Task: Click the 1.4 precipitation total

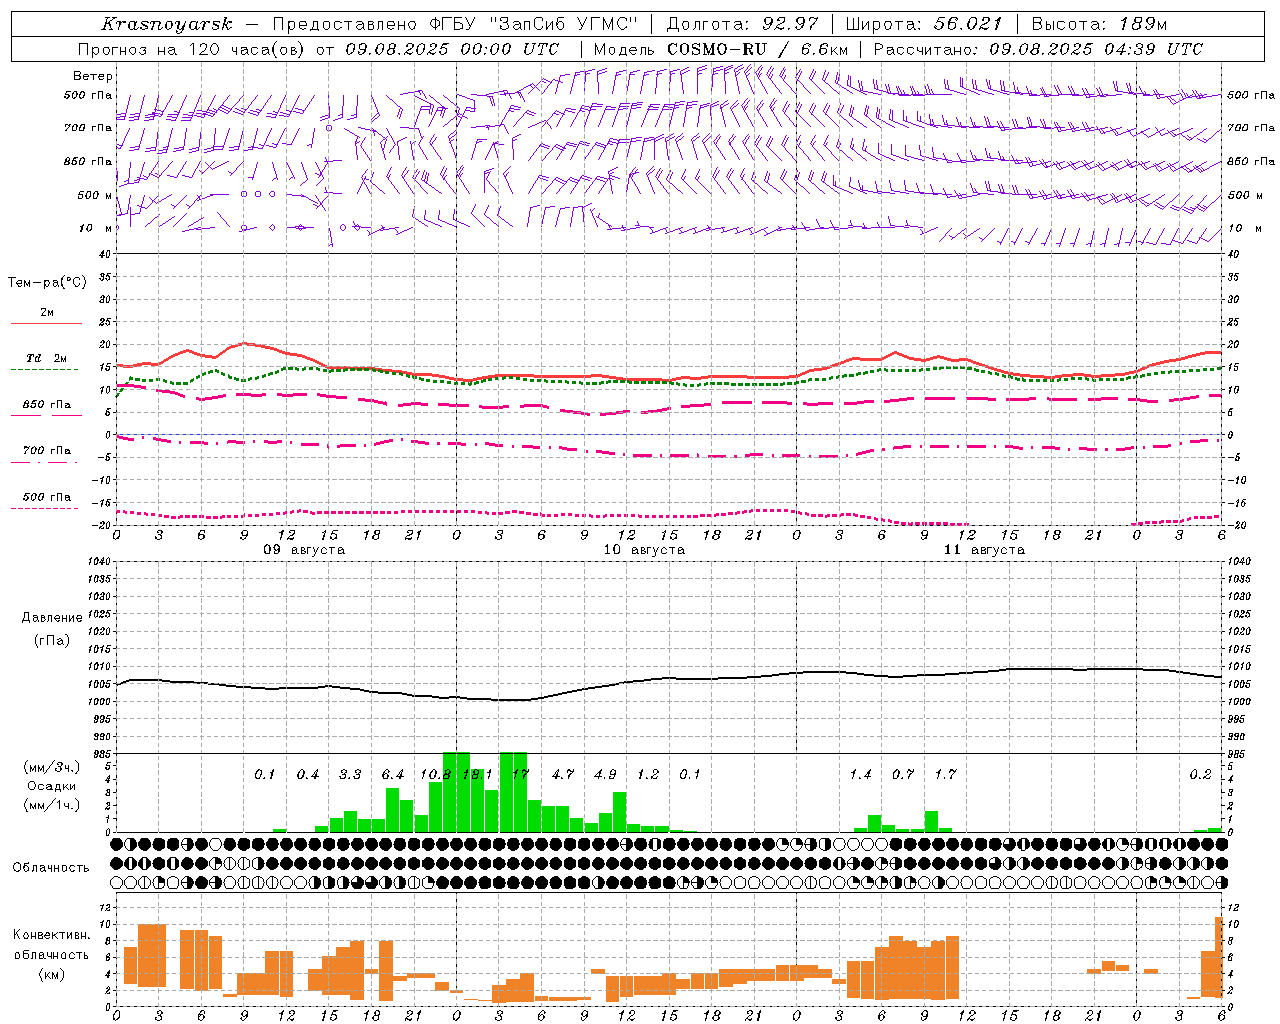Action: pyautogui.click(x=860, y=775)
